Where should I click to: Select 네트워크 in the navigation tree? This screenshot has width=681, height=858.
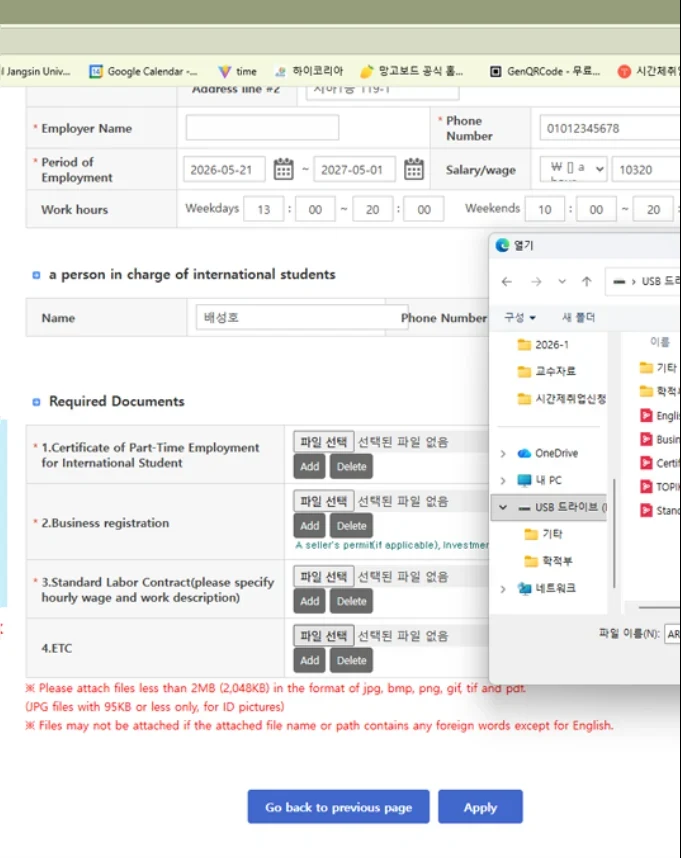pos(547,588)
